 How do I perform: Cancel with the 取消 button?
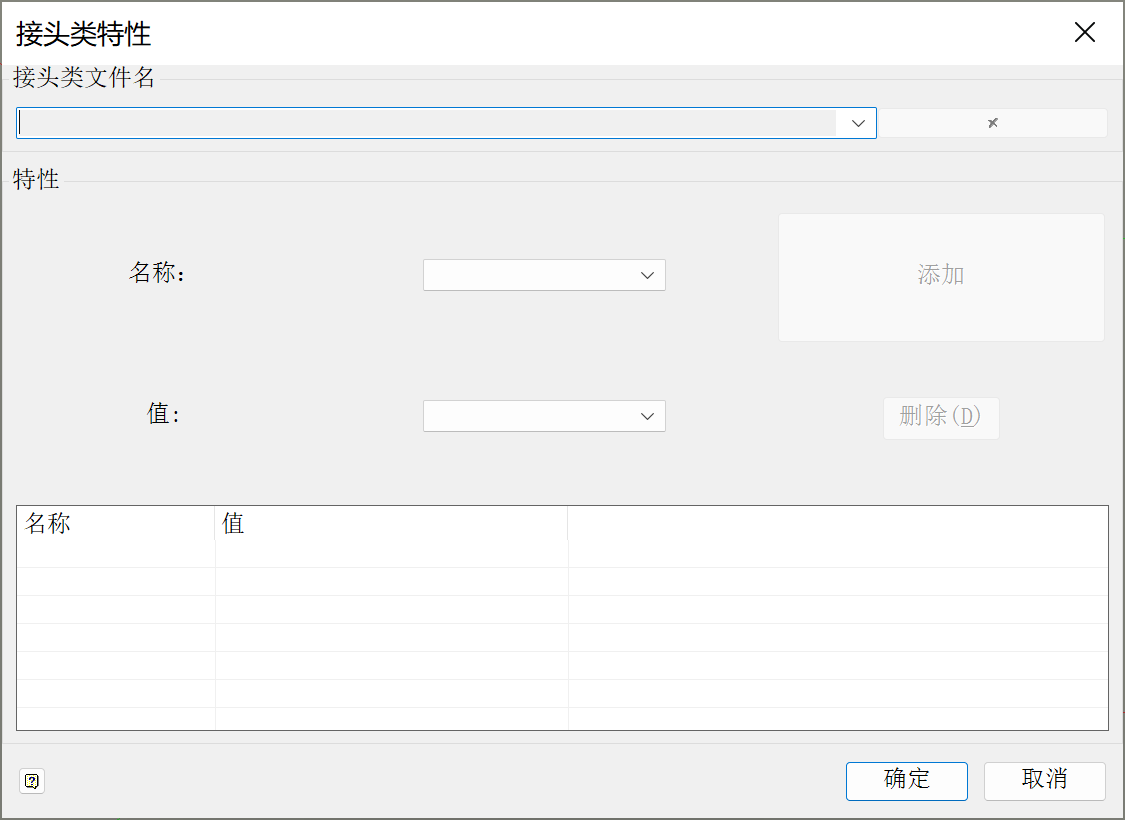click(1045, 781)
